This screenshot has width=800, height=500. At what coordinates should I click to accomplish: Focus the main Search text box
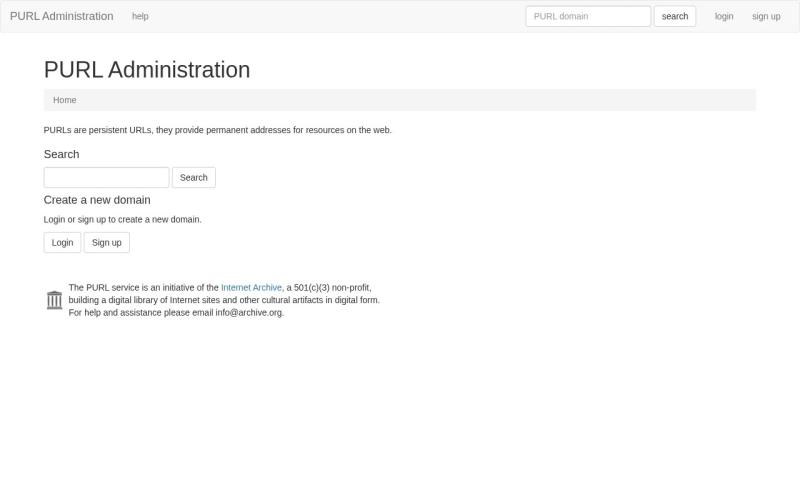[x=106, y=178]
